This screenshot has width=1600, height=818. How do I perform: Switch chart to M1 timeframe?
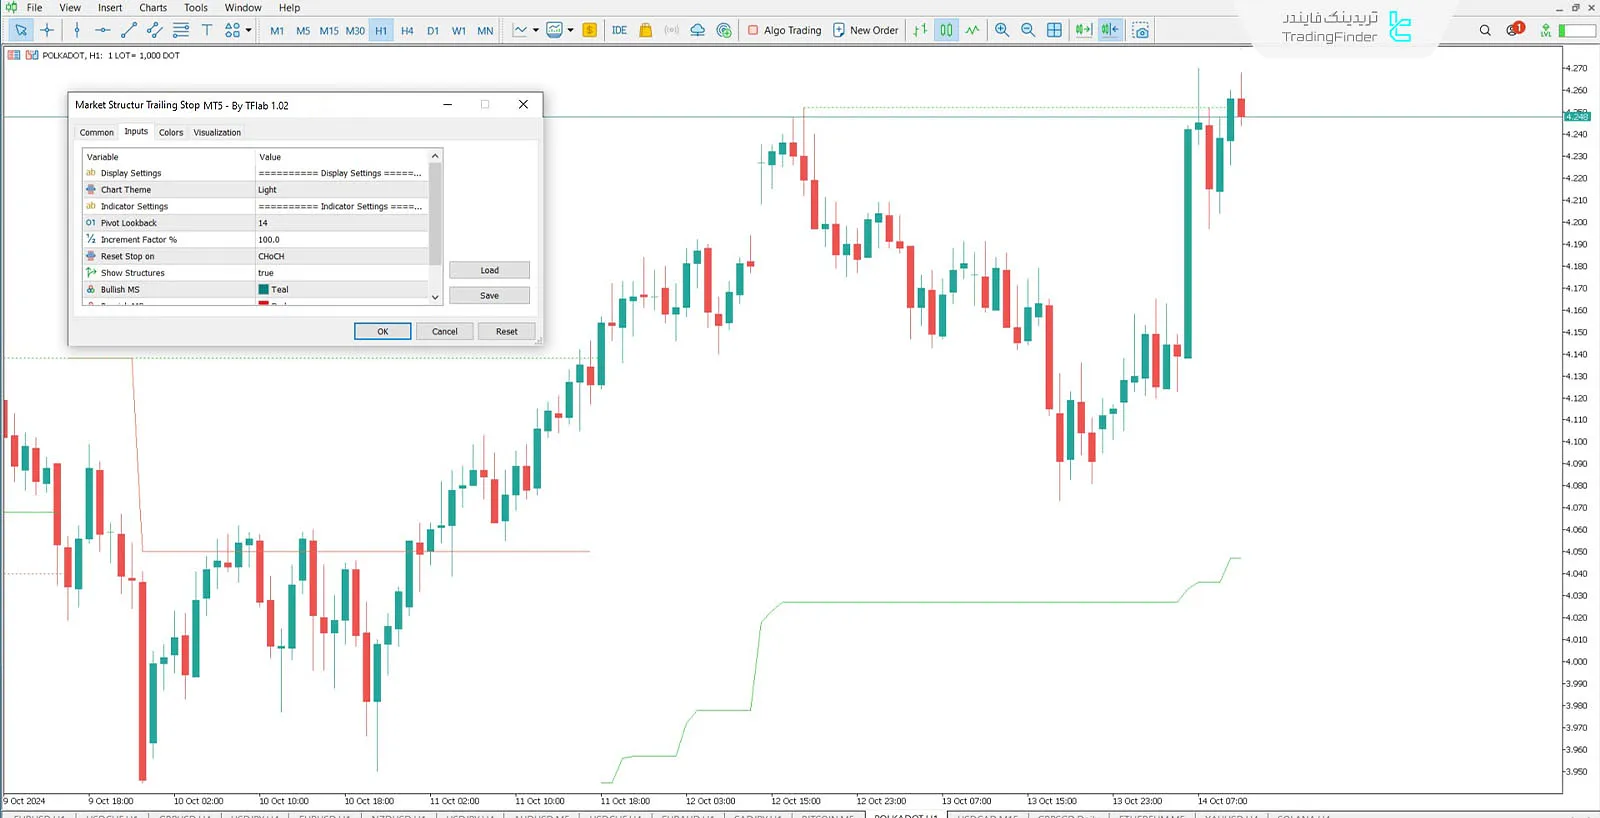(277, 30)
